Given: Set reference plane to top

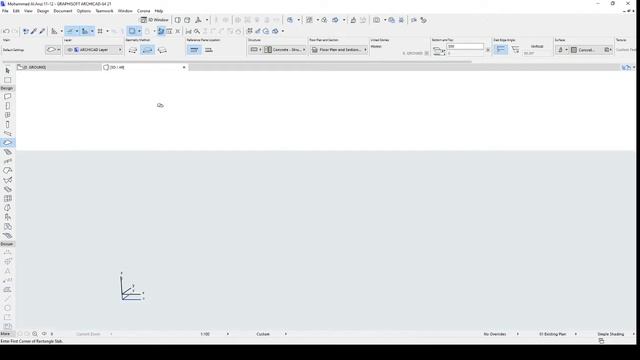Looking at the screenshot, I should tap(194, 50).
